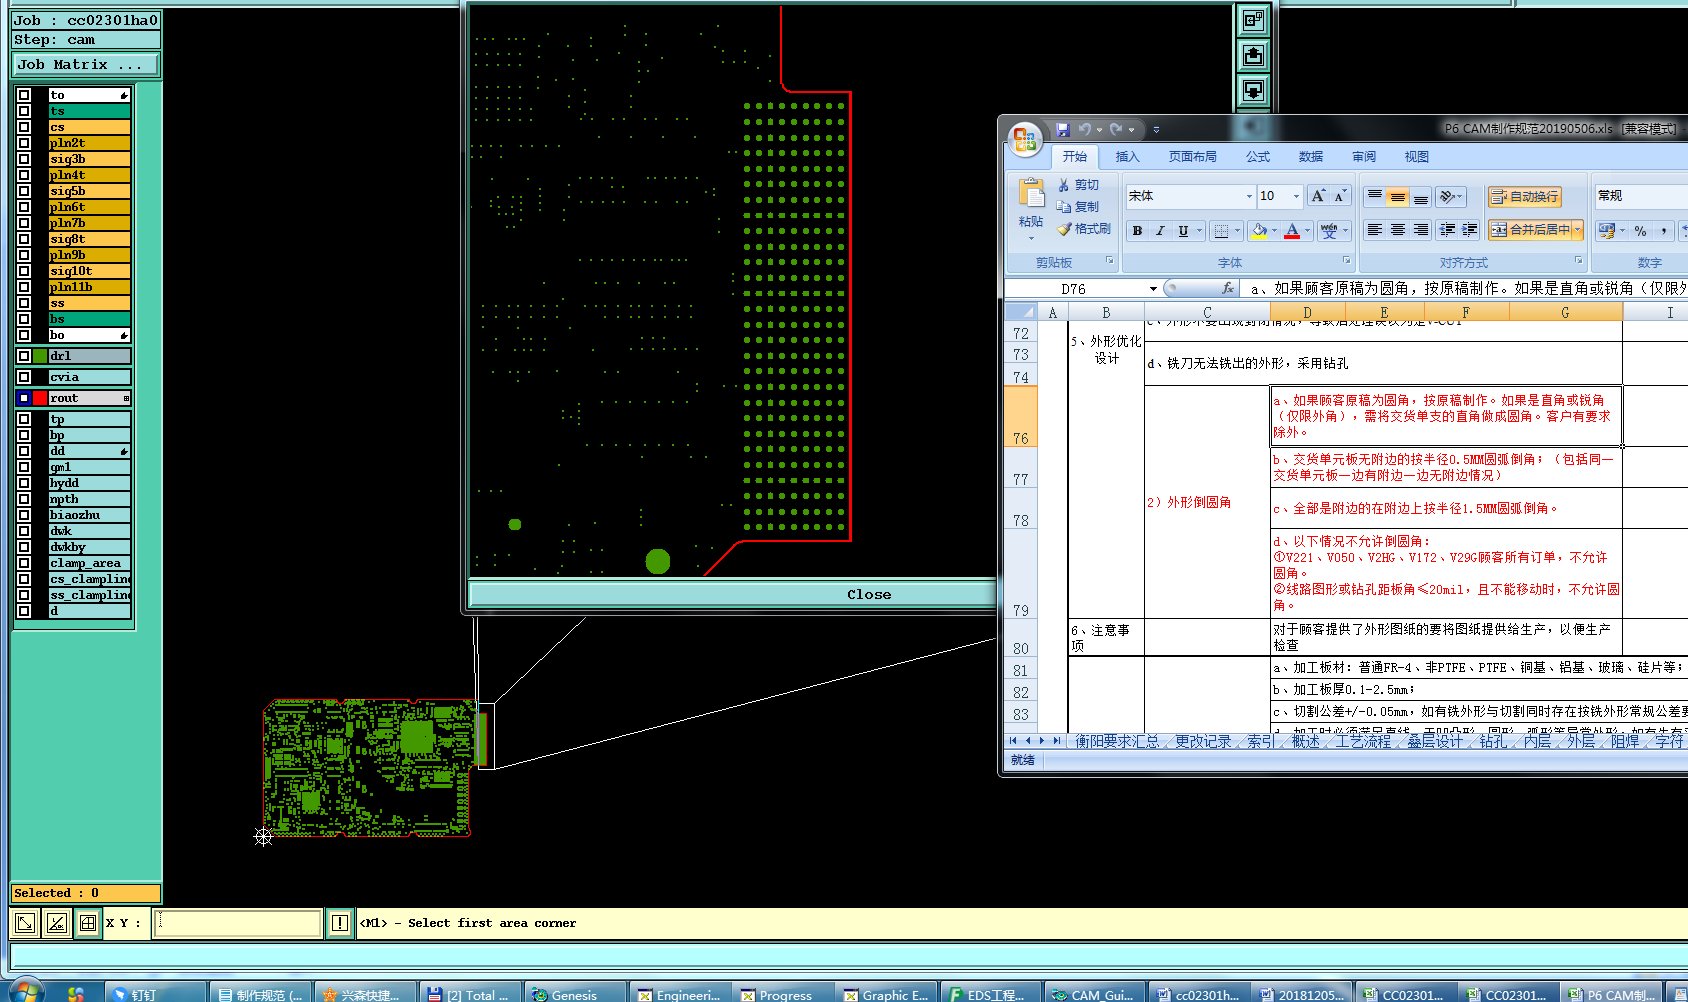Select the Format Painter brush

[x=1064, y=229]
